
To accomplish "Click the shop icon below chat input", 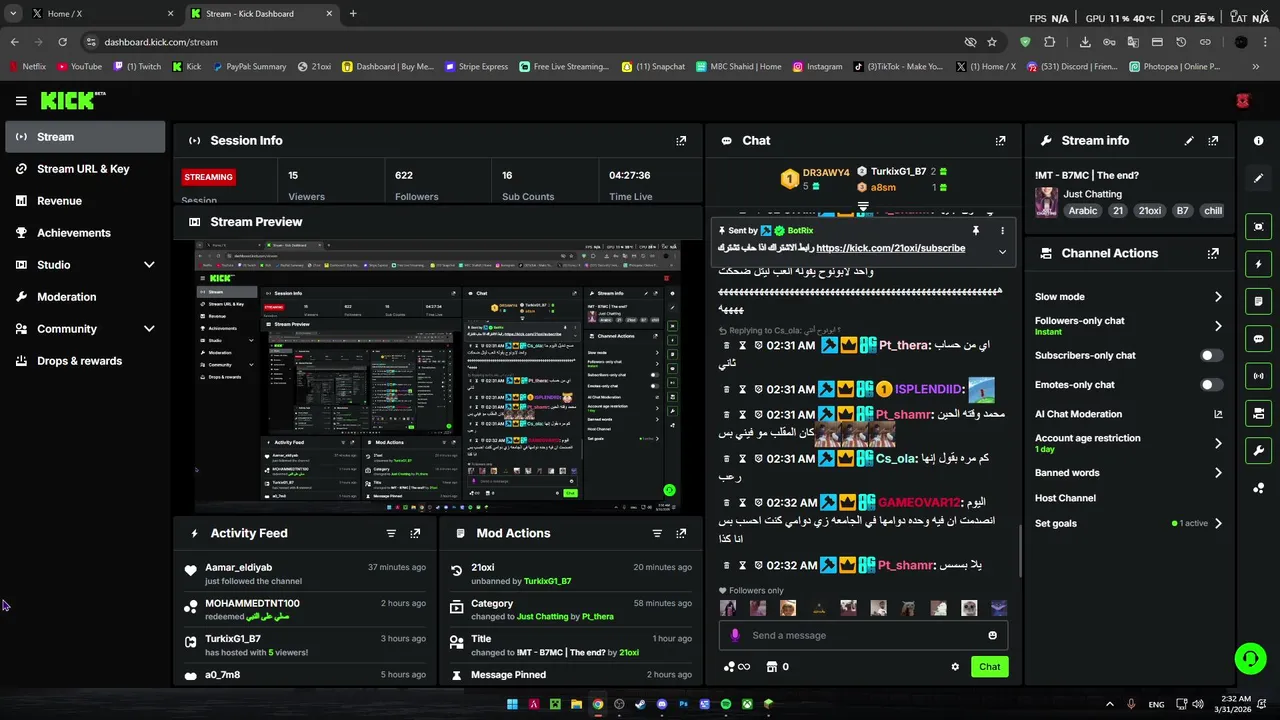I will click(772, 667).
